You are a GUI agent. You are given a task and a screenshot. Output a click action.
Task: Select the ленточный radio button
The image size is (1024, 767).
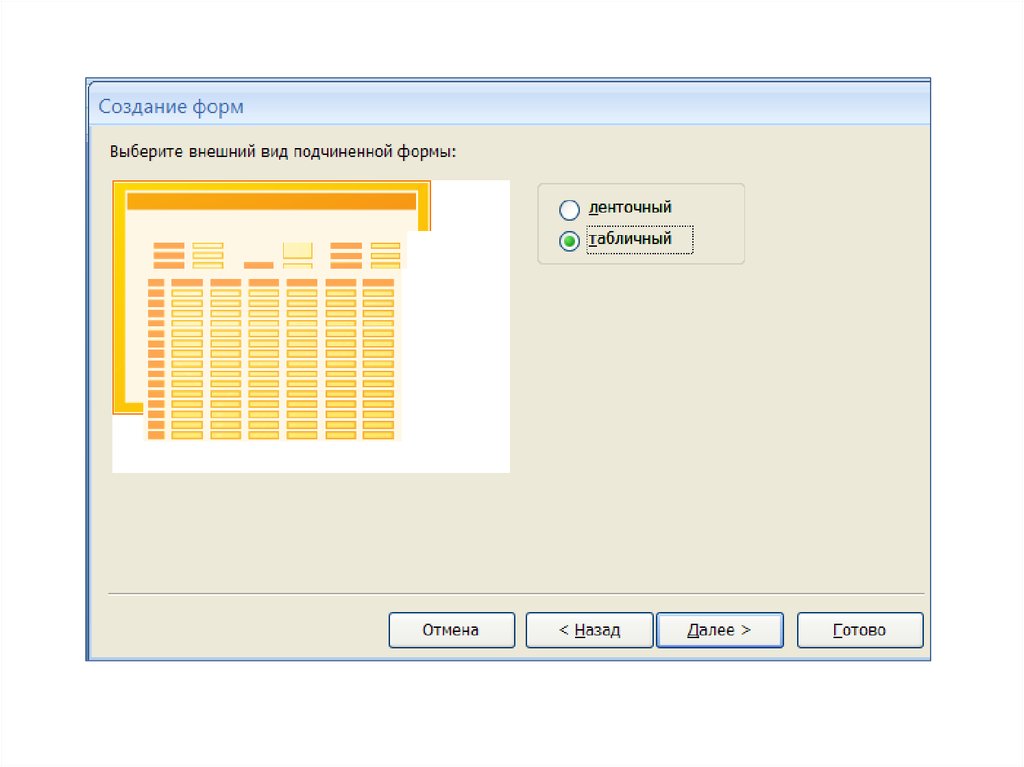pos(569,210)
